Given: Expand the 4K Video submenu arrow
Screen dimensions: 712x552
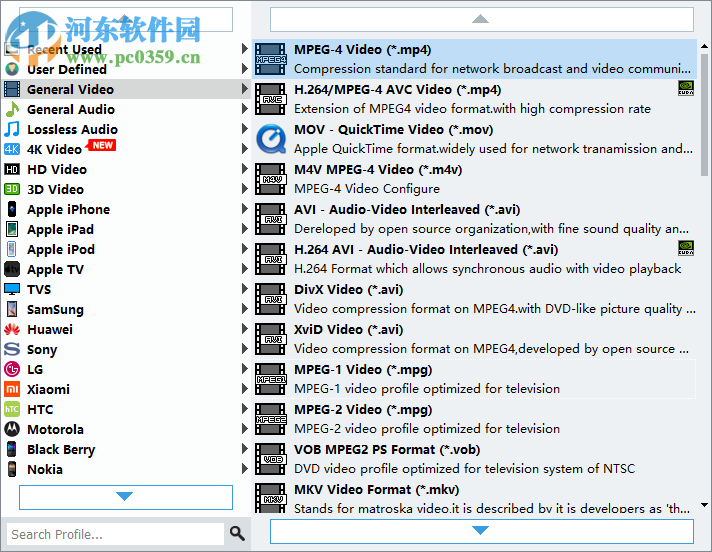Looking at the screenshot, I should tap(245, 149).
